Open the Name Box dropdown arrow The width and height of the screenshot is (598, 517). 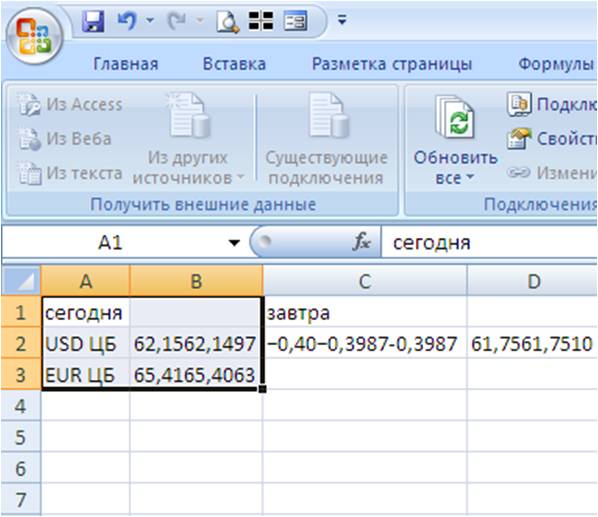[x=234, y=242]
